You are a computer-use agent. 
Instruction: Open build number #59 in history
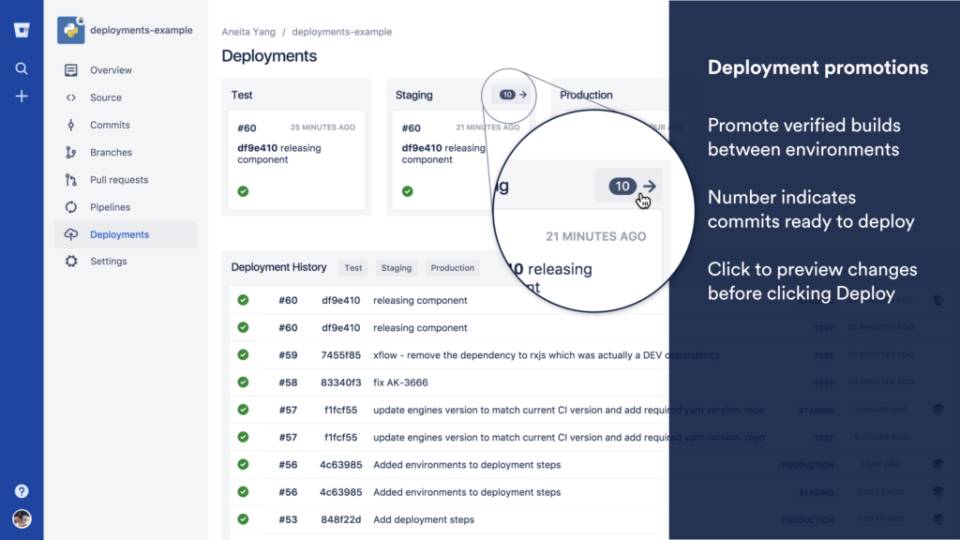(x=288, y=354)
